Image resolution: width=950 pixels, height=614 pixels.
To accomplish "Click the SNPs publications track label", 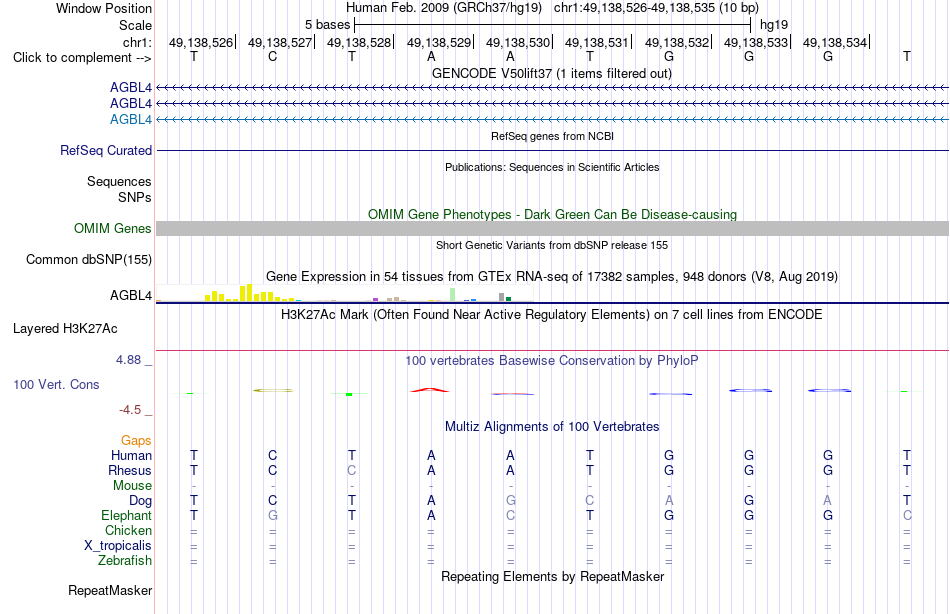I will [x=135, y=198].
